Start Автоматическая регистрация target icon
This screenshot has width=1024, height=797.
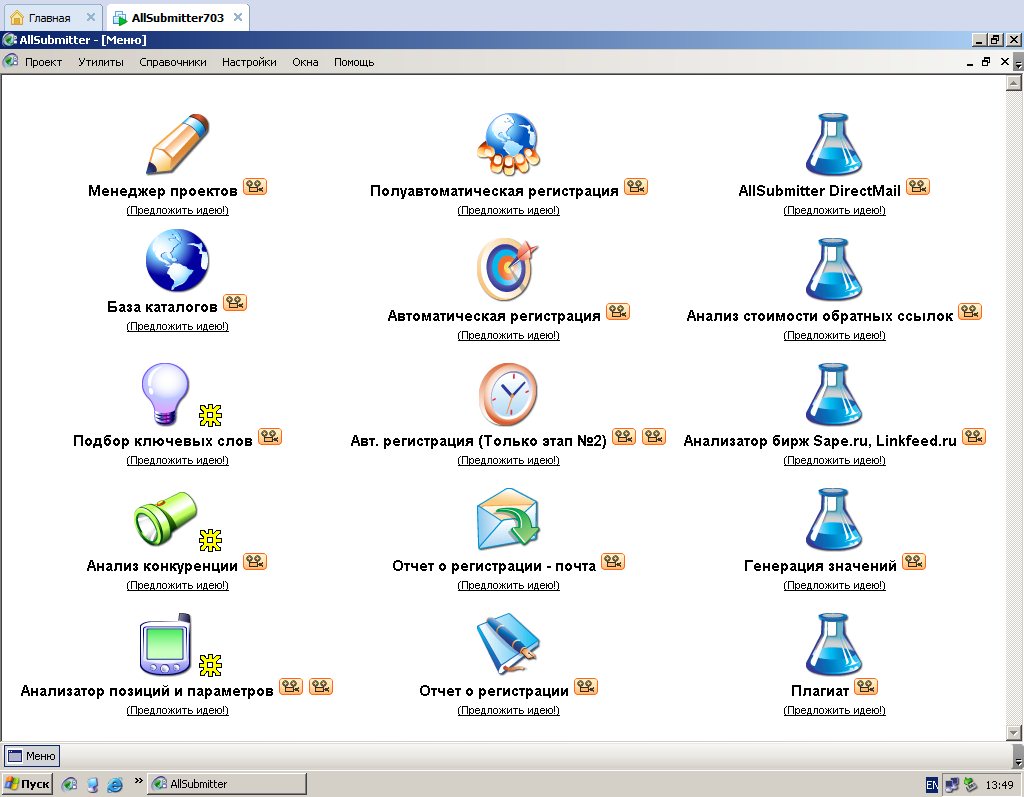[x=508, y=269]
